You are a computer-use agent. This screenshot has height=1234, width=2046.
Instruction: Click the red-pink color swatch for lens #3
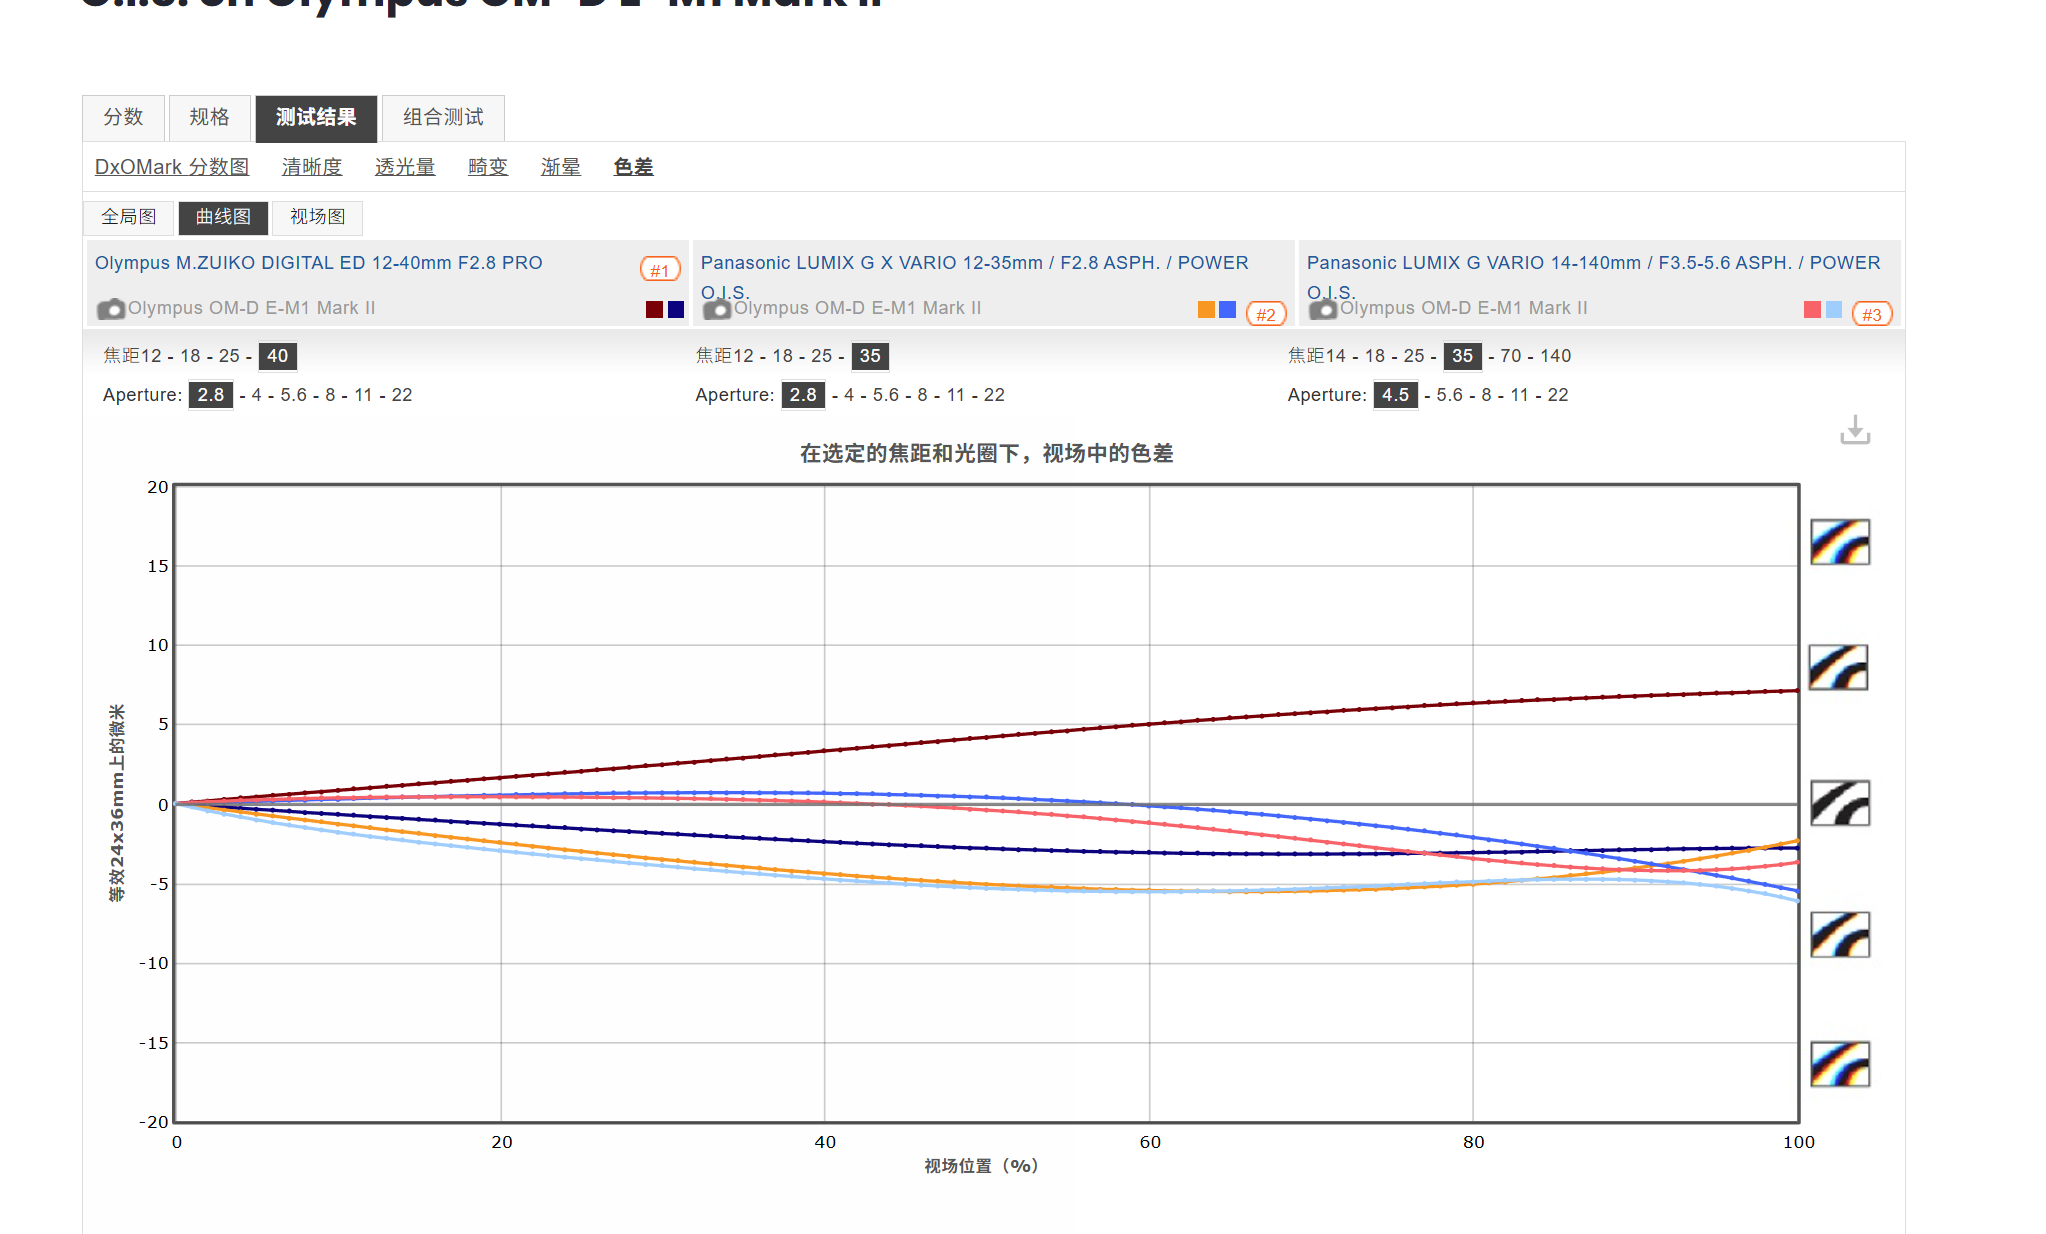click(x=1812, y=310)
